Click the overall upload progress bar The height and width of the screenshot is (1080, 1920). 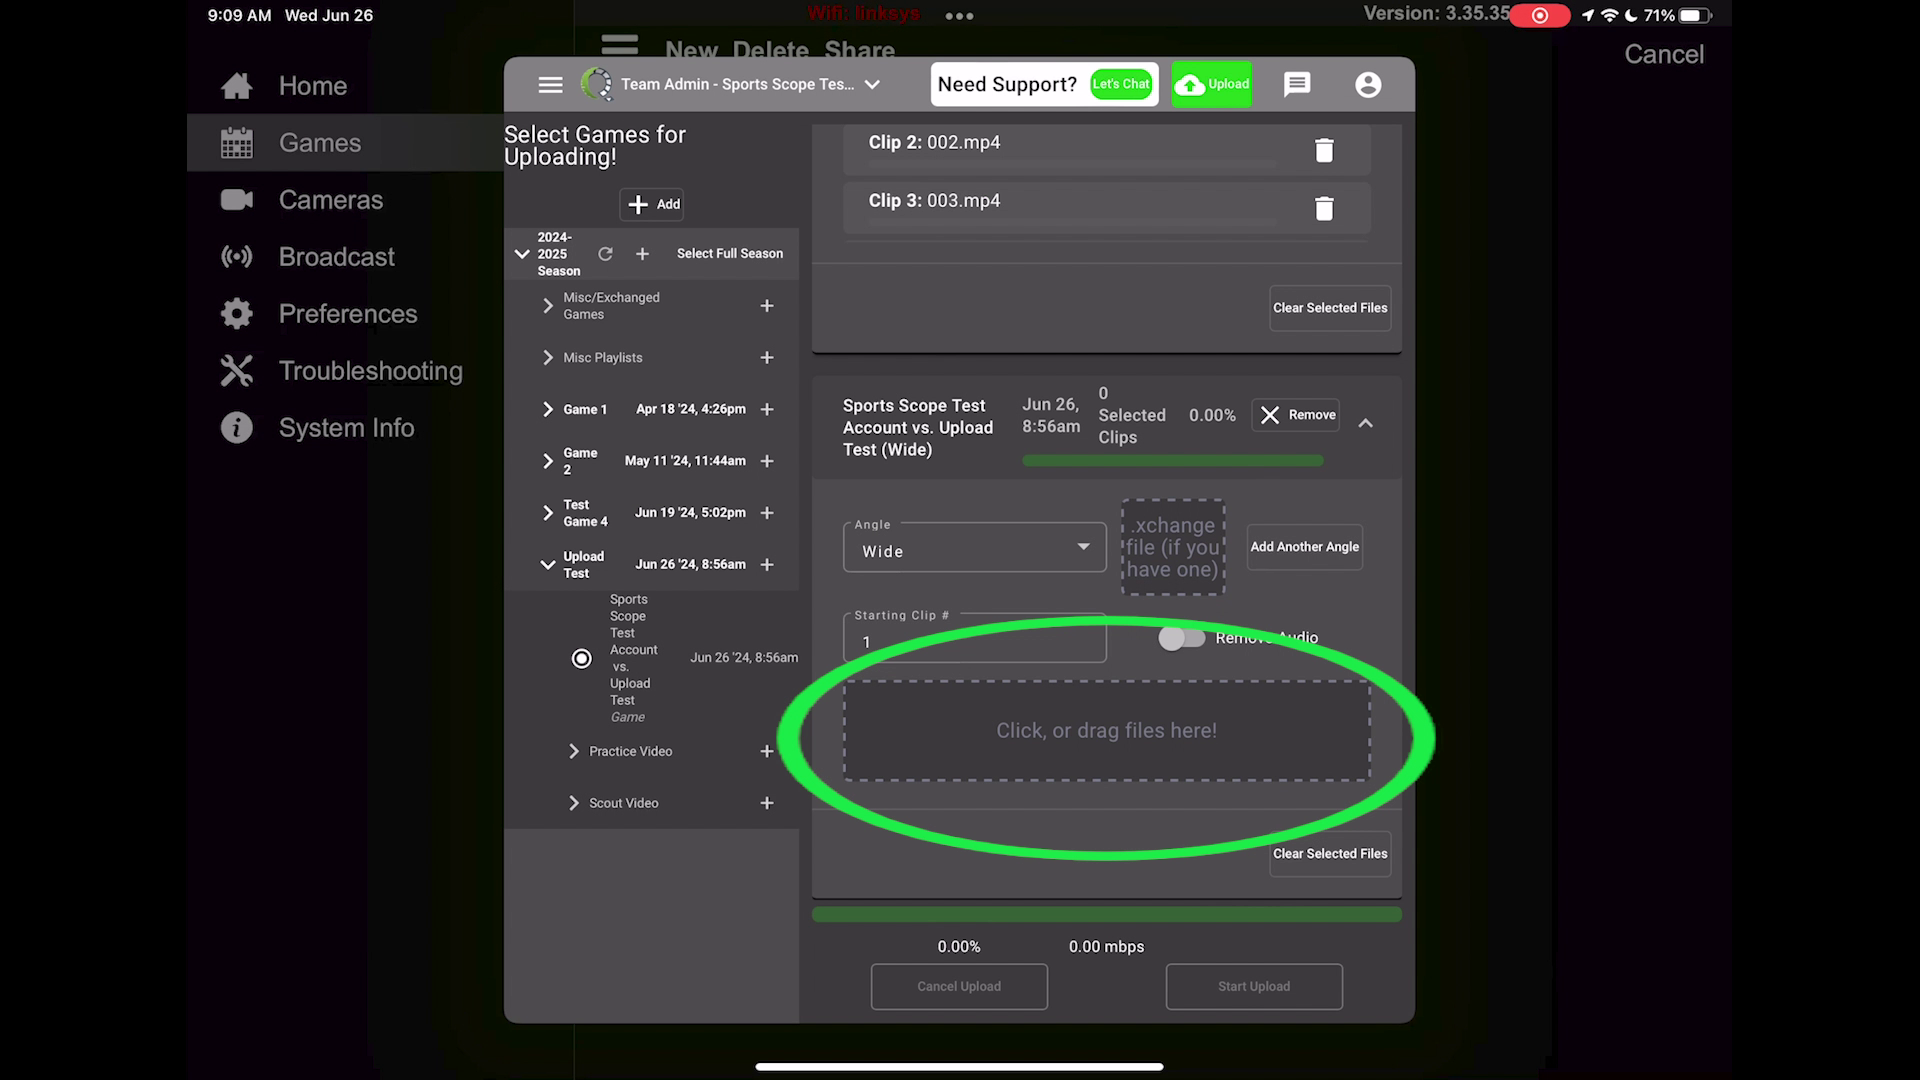point(1106,915)
